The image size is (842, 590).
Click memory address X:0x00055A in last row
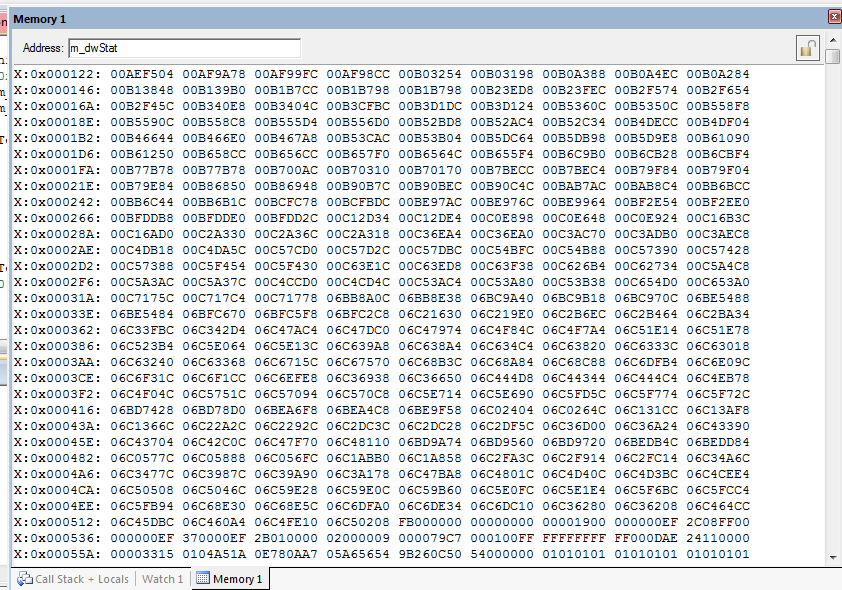56,554
